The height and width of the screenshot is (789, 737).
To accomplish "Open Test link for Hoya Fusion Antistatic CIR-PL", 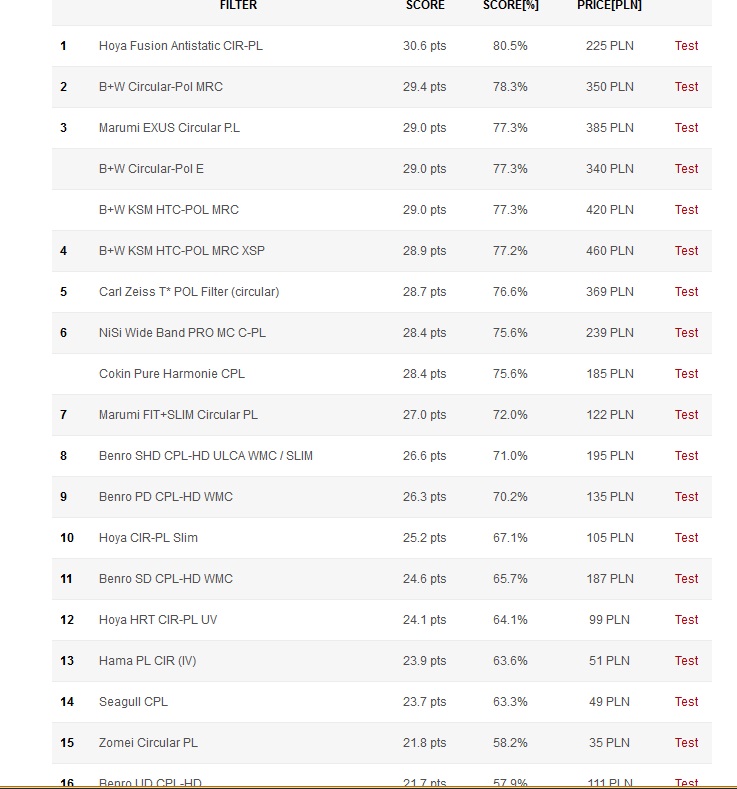I will (x=686, y=46).
